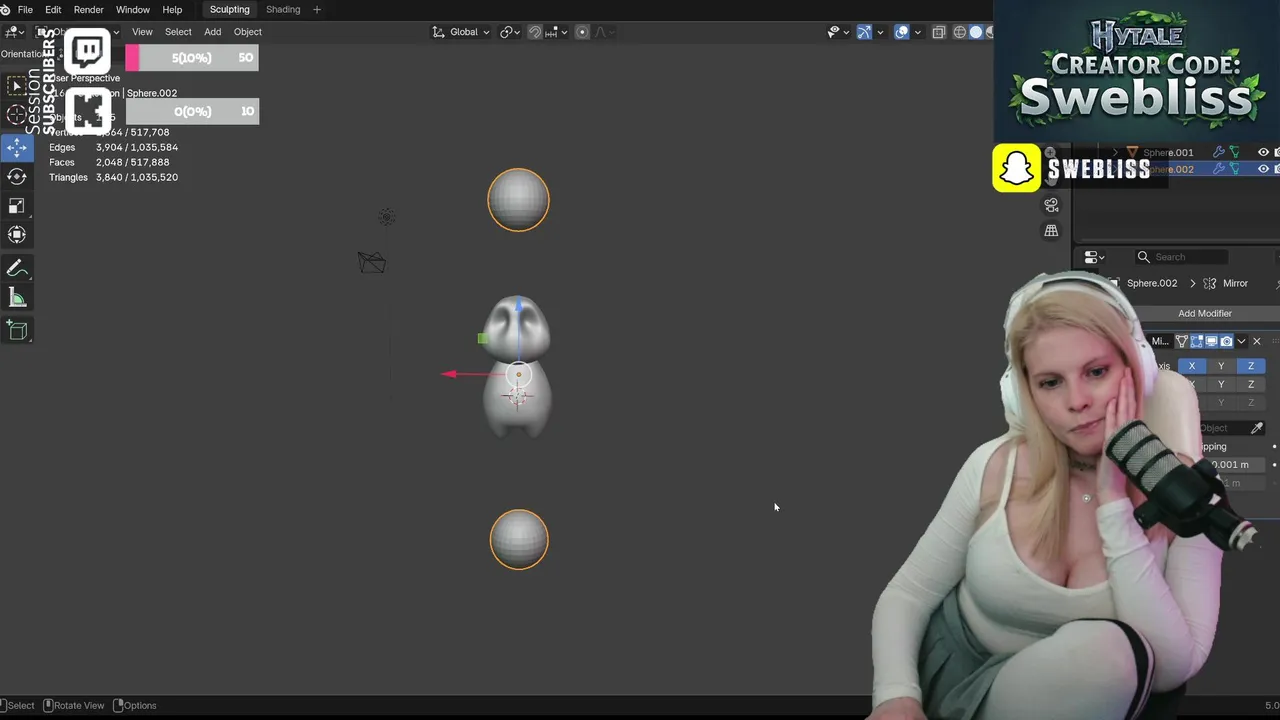1280x720 pixels.
Task: Open the pivot point dropdown
Action: click(510, 32)
